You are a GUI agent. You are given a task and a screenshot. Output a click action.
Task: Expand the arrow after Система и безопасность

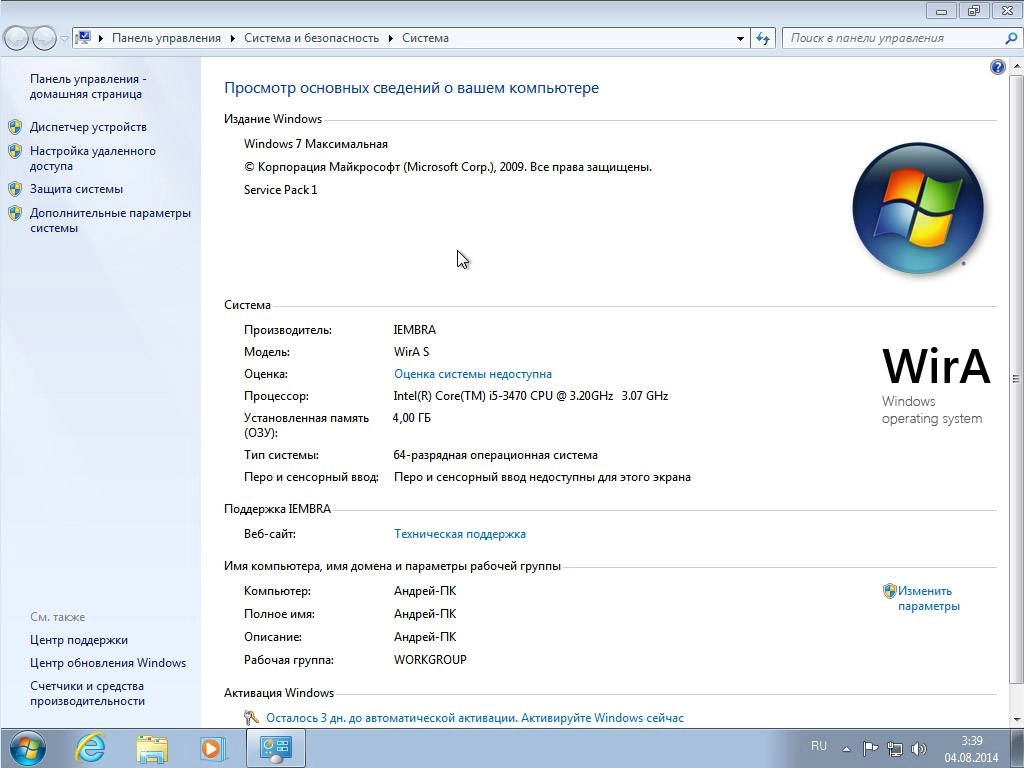pyautogui.click(x=391, y=39)
